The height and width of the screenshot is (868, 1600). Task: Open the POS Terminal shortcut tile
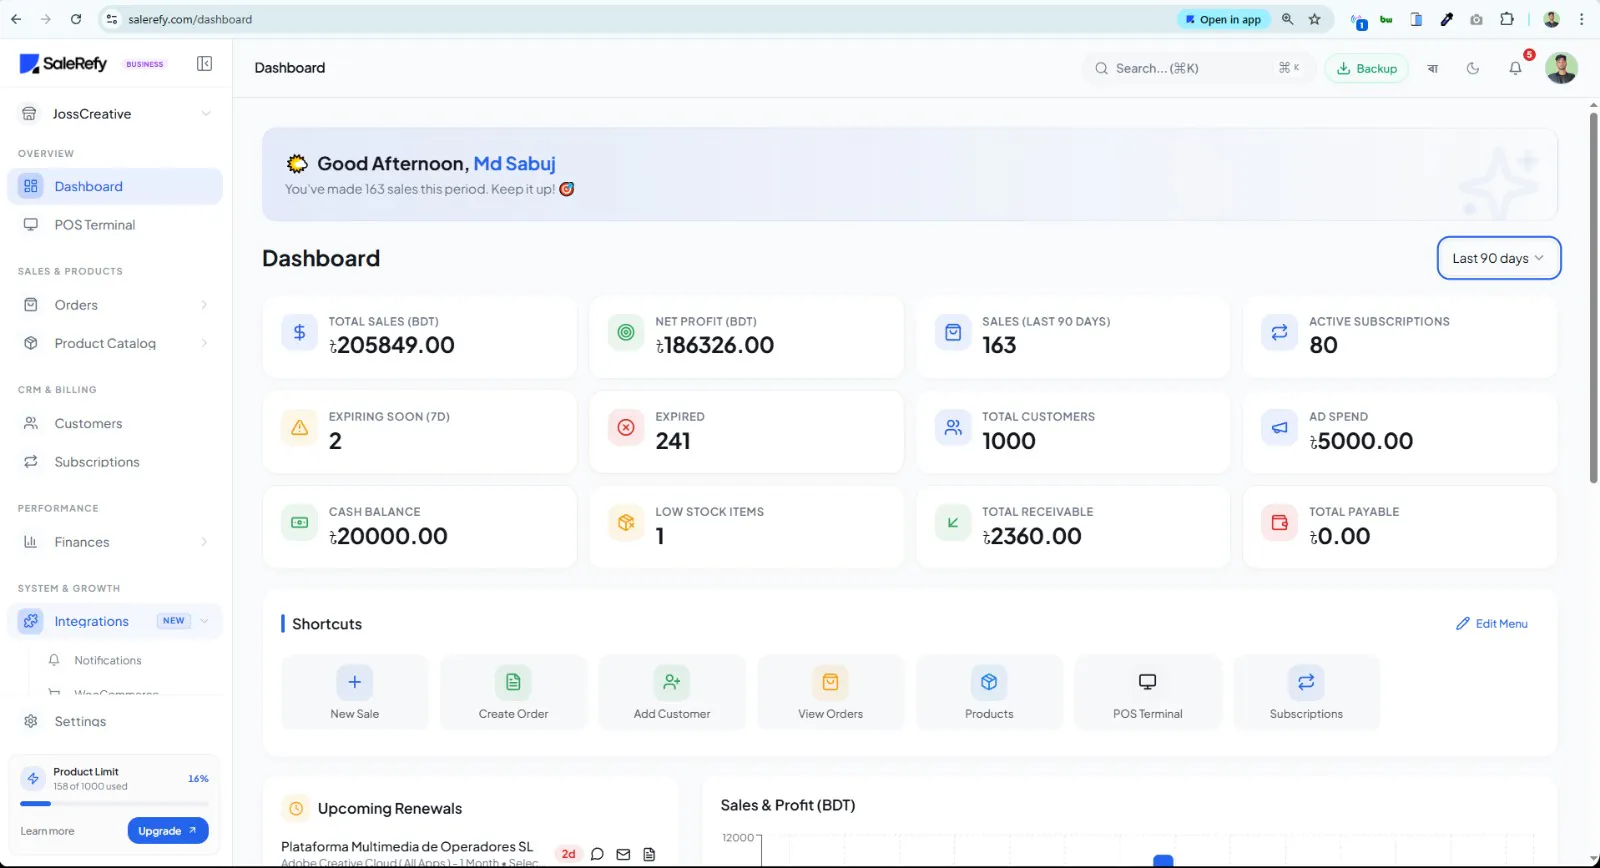point(1148,692)
